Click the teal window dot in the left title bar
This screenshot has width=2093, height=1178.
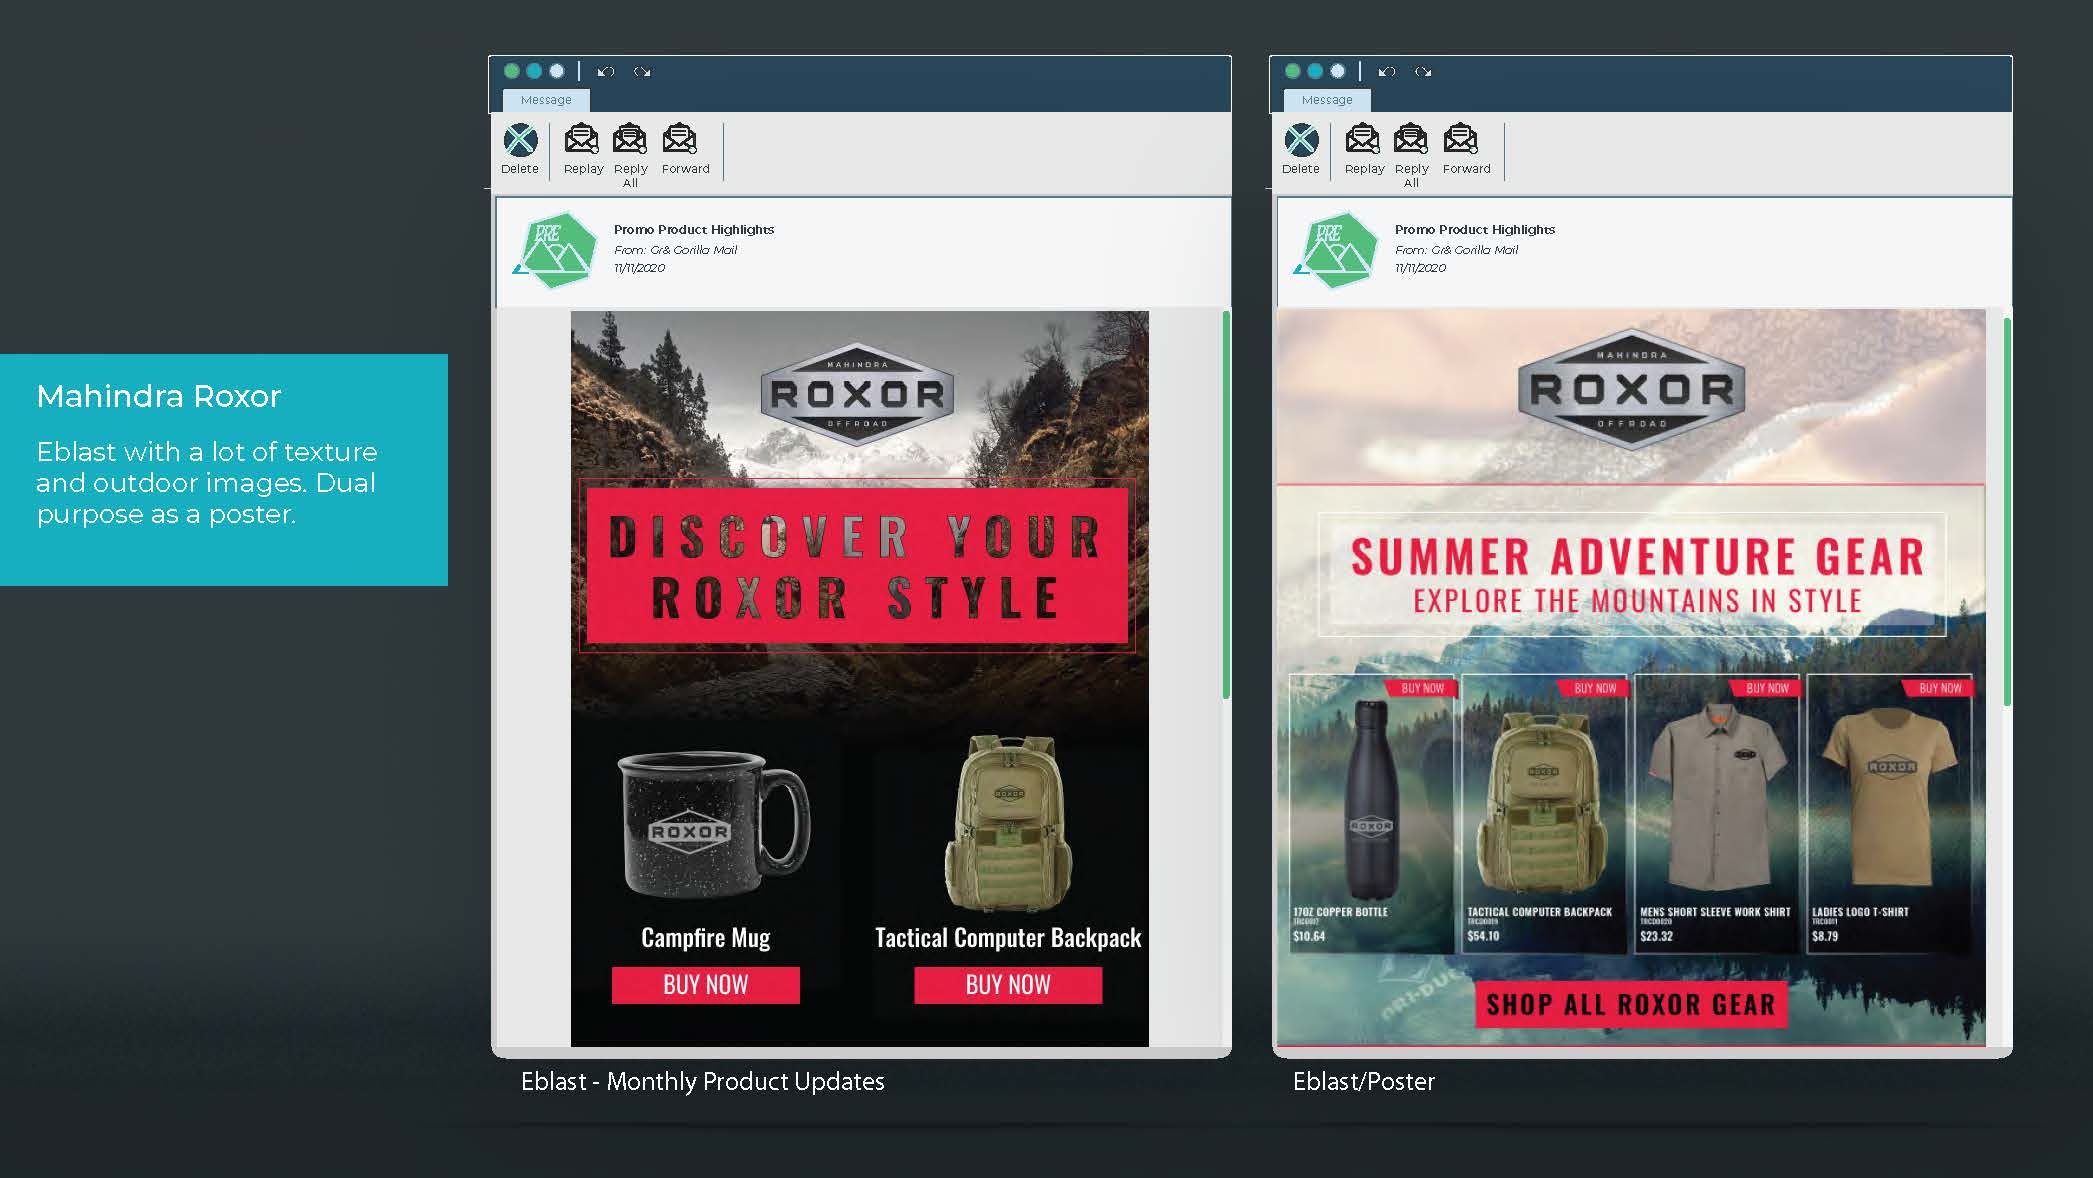534,71
